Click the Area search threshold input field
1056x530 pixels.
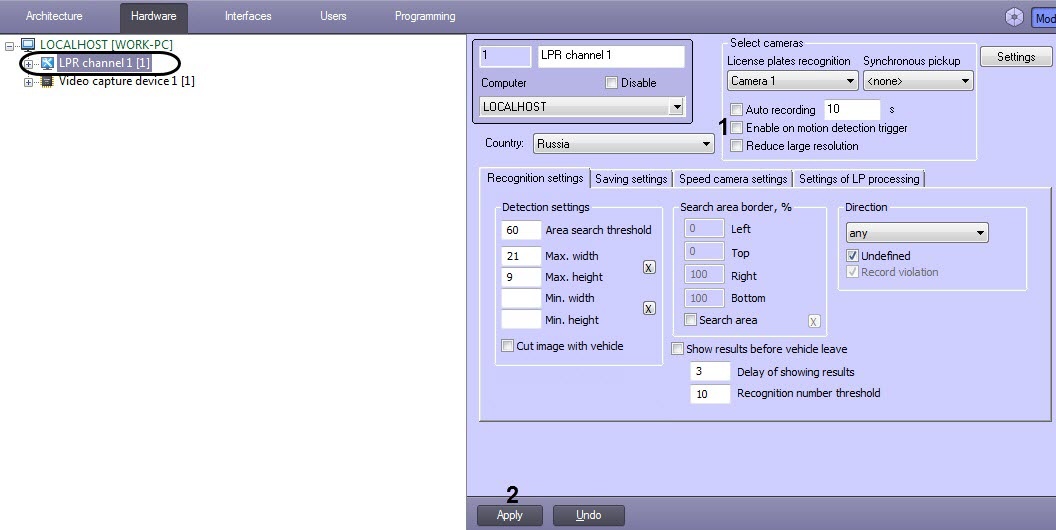pos(520,230)
